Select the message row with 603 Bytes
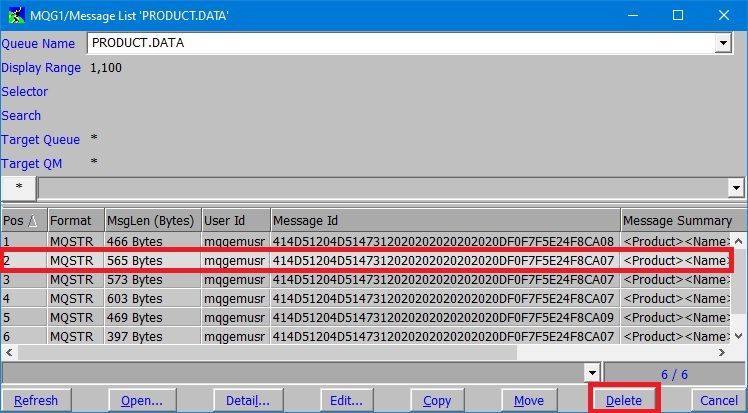The width and height of the screenshot is (748, 413). (365, 299)
